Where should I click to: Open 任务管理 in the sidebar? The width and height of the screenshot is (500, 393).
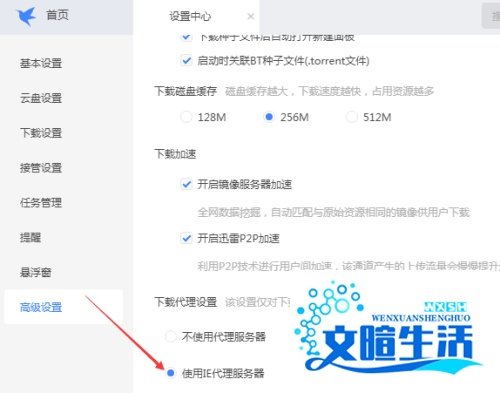click(x=41, y=203)
